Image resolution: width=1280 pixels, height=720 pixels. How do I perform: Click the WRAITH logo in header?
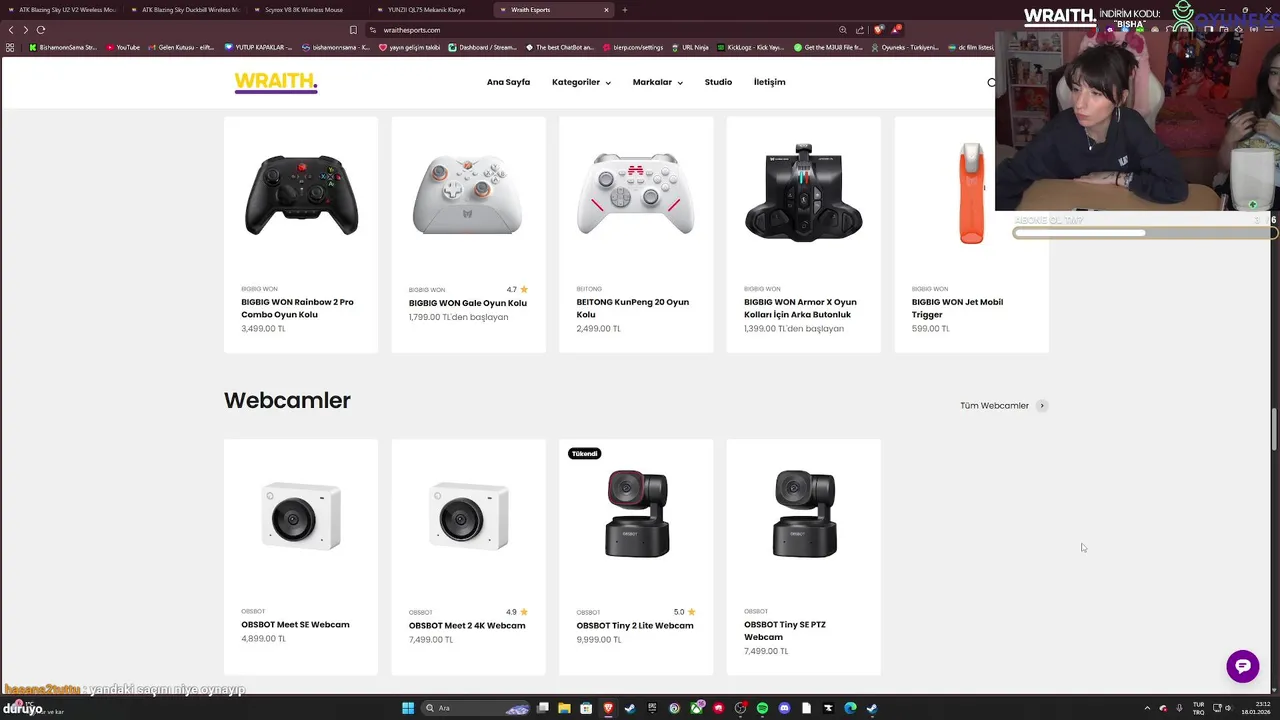(x=276, y=82)
